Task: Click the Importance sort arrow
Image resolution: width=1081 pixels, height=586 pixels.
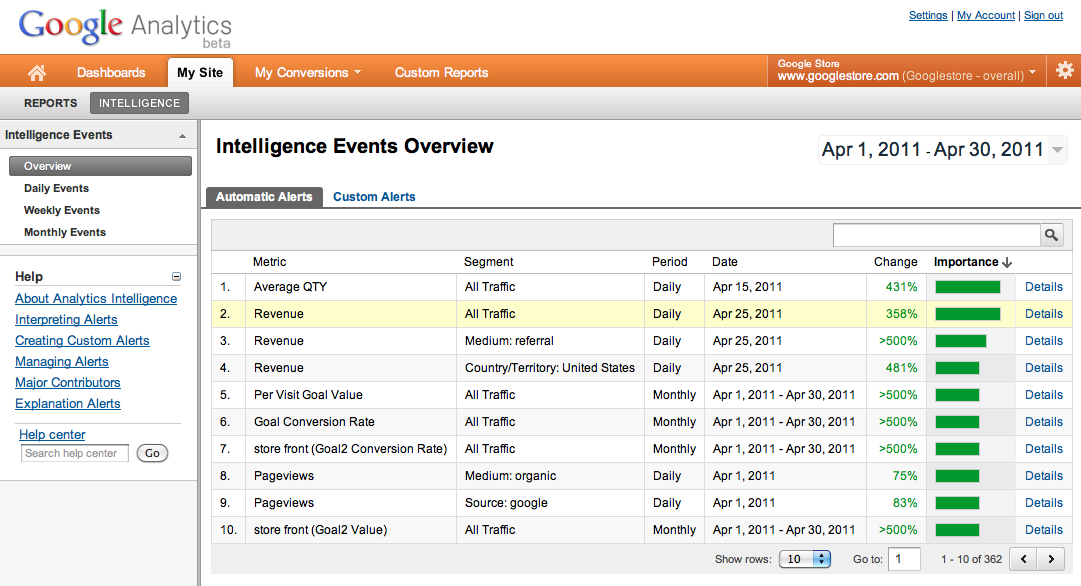Action: coord(1007,262)
